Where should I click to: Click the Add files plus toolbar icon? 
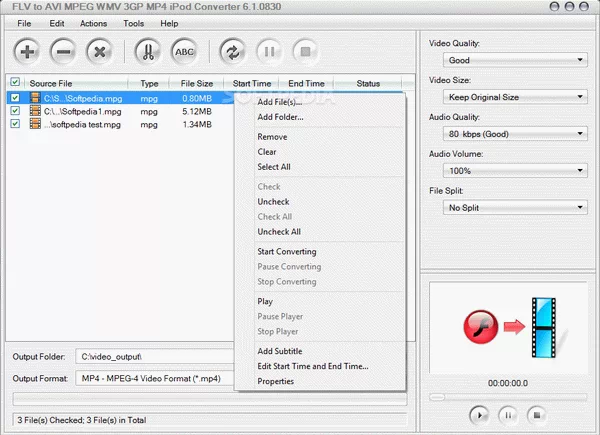tap(27, 52)
